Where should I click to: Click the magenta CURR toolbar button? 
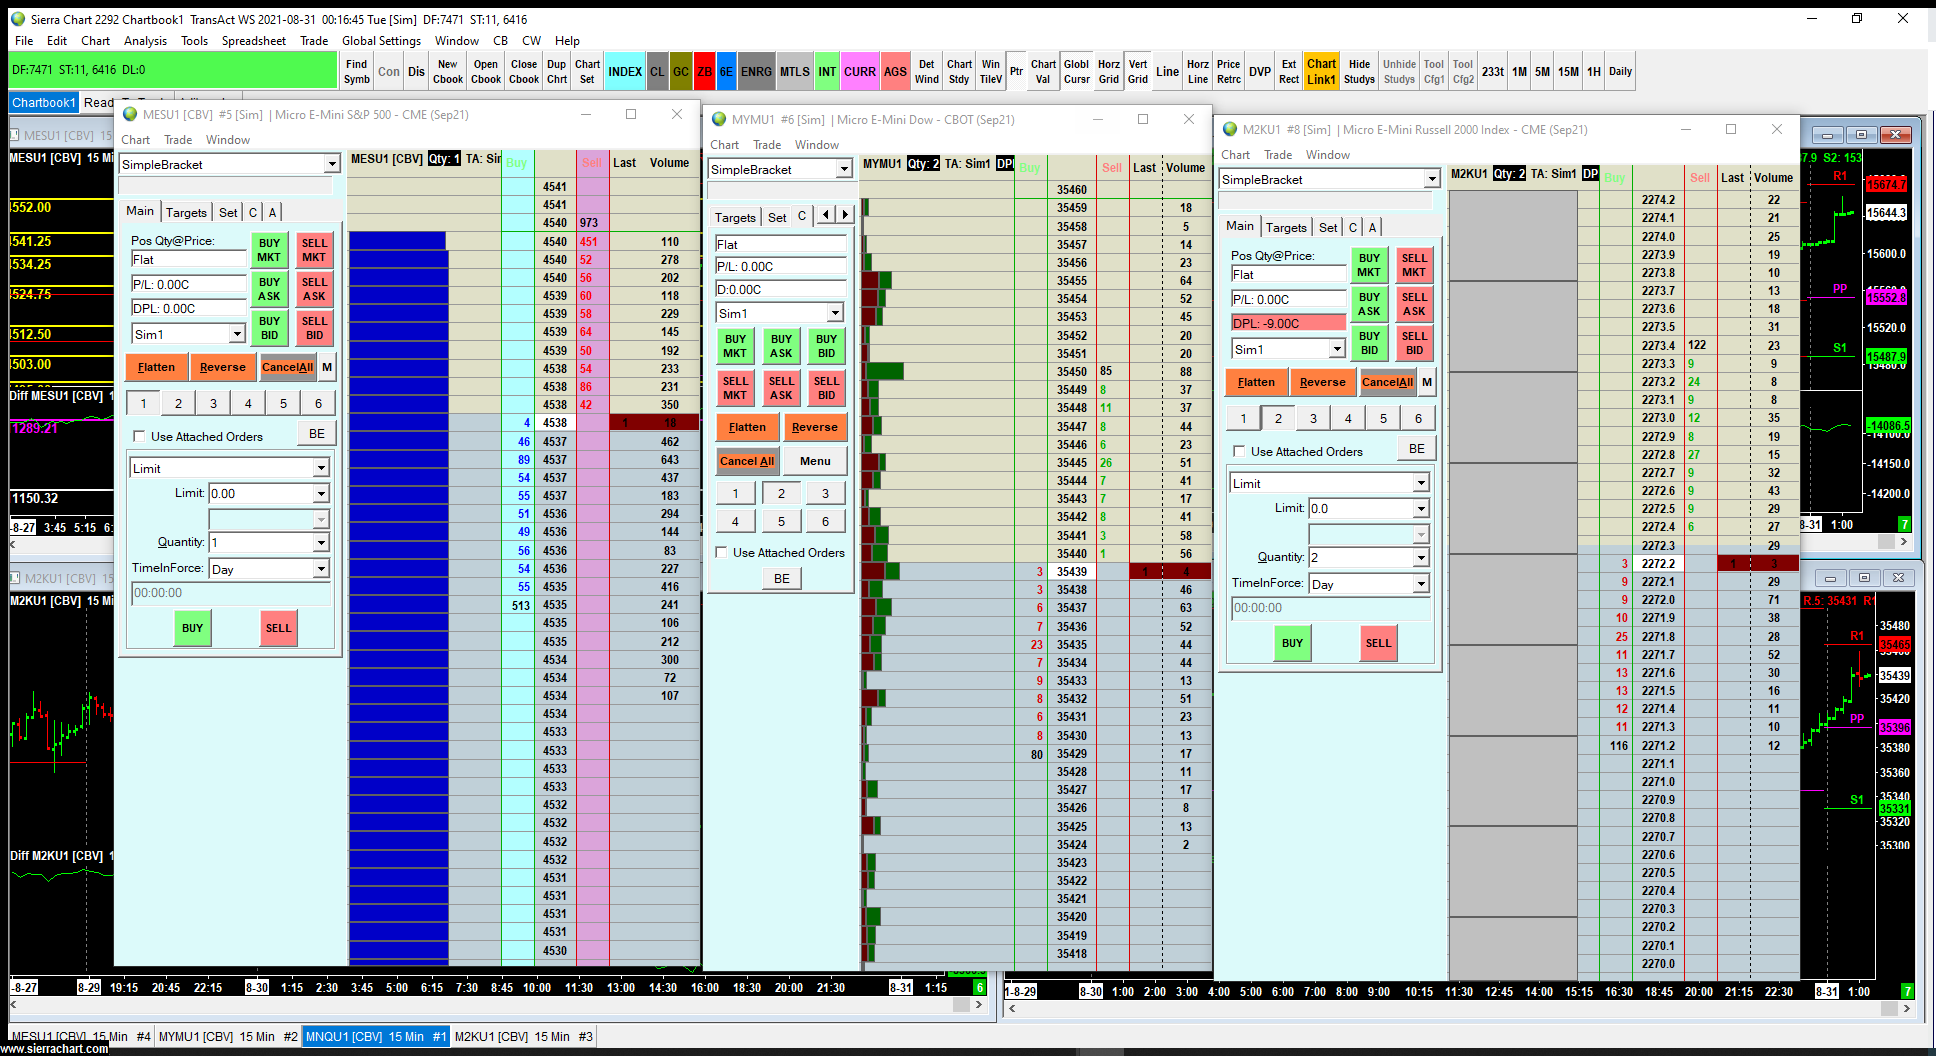point(860,71)
